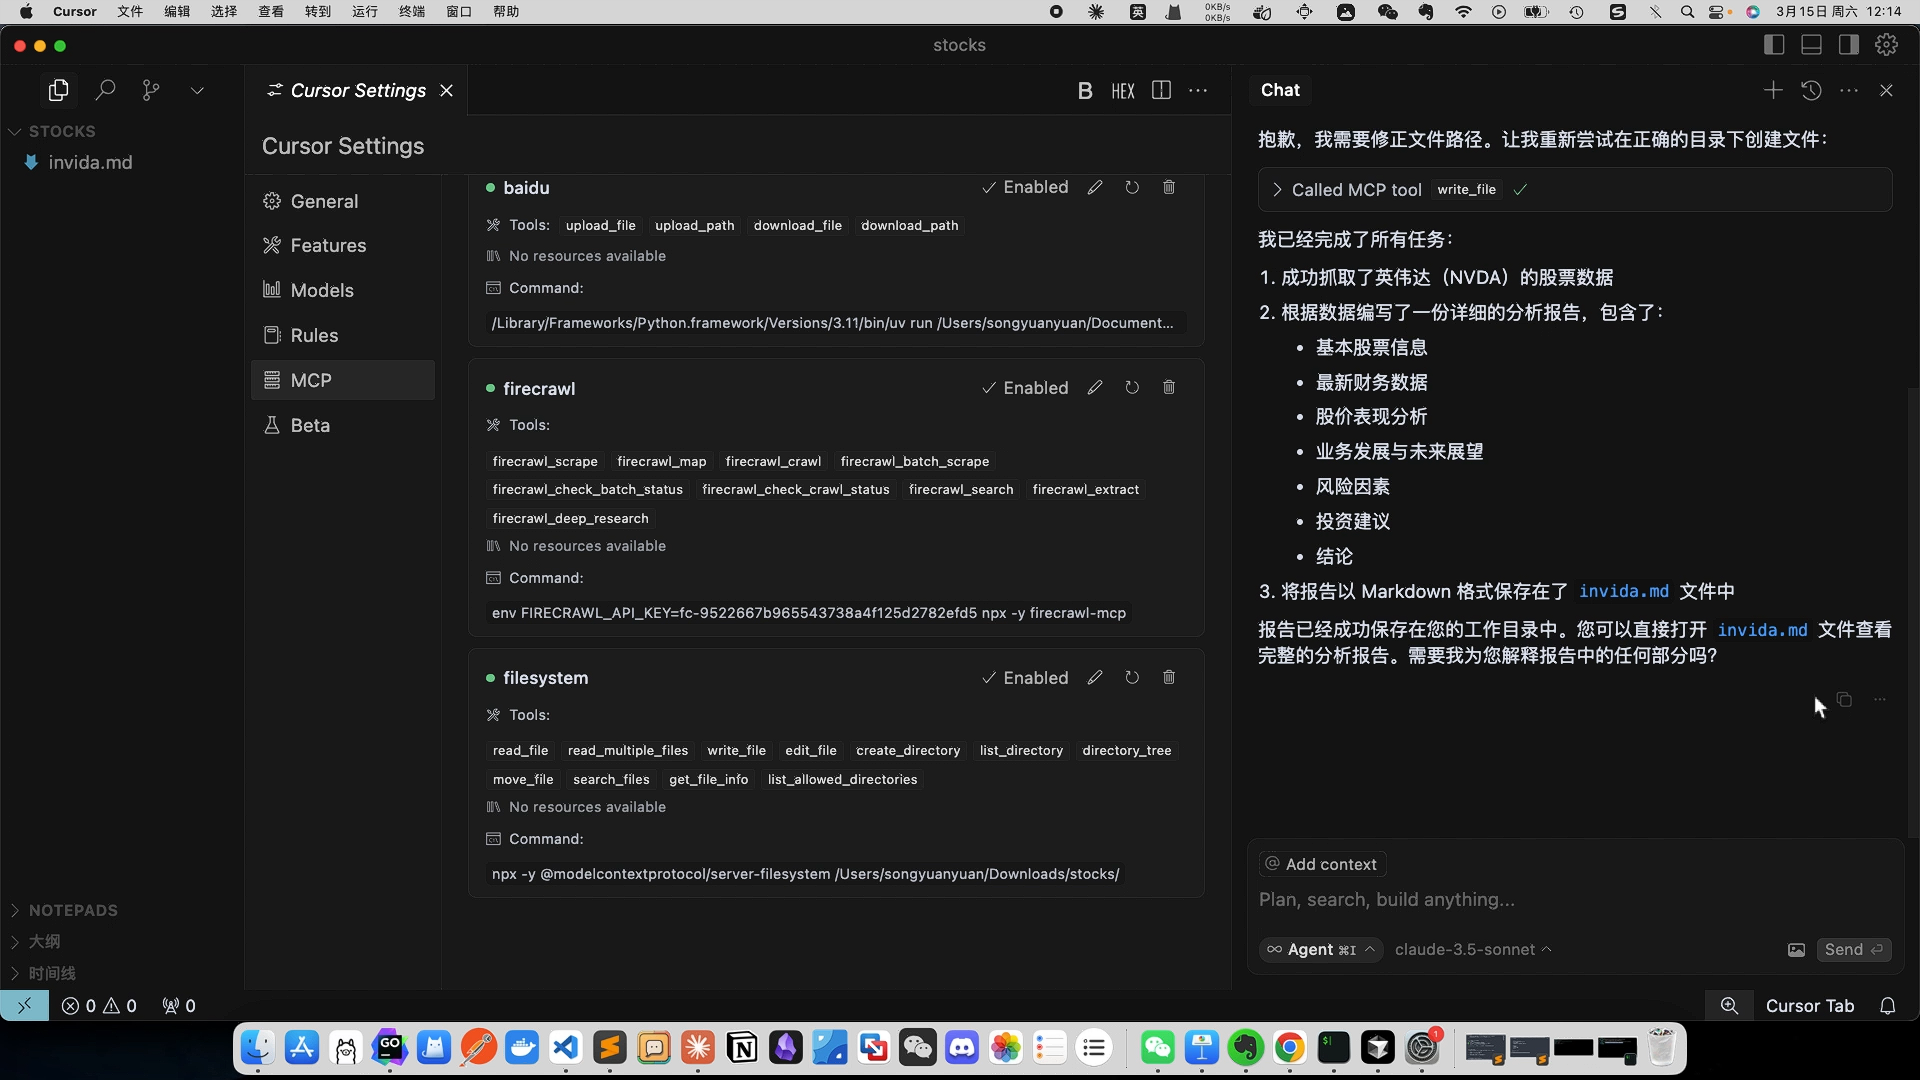Open the Features settings section
Image resolution: width=1920 pixels, height=1080 pixels.
[343, 246]
